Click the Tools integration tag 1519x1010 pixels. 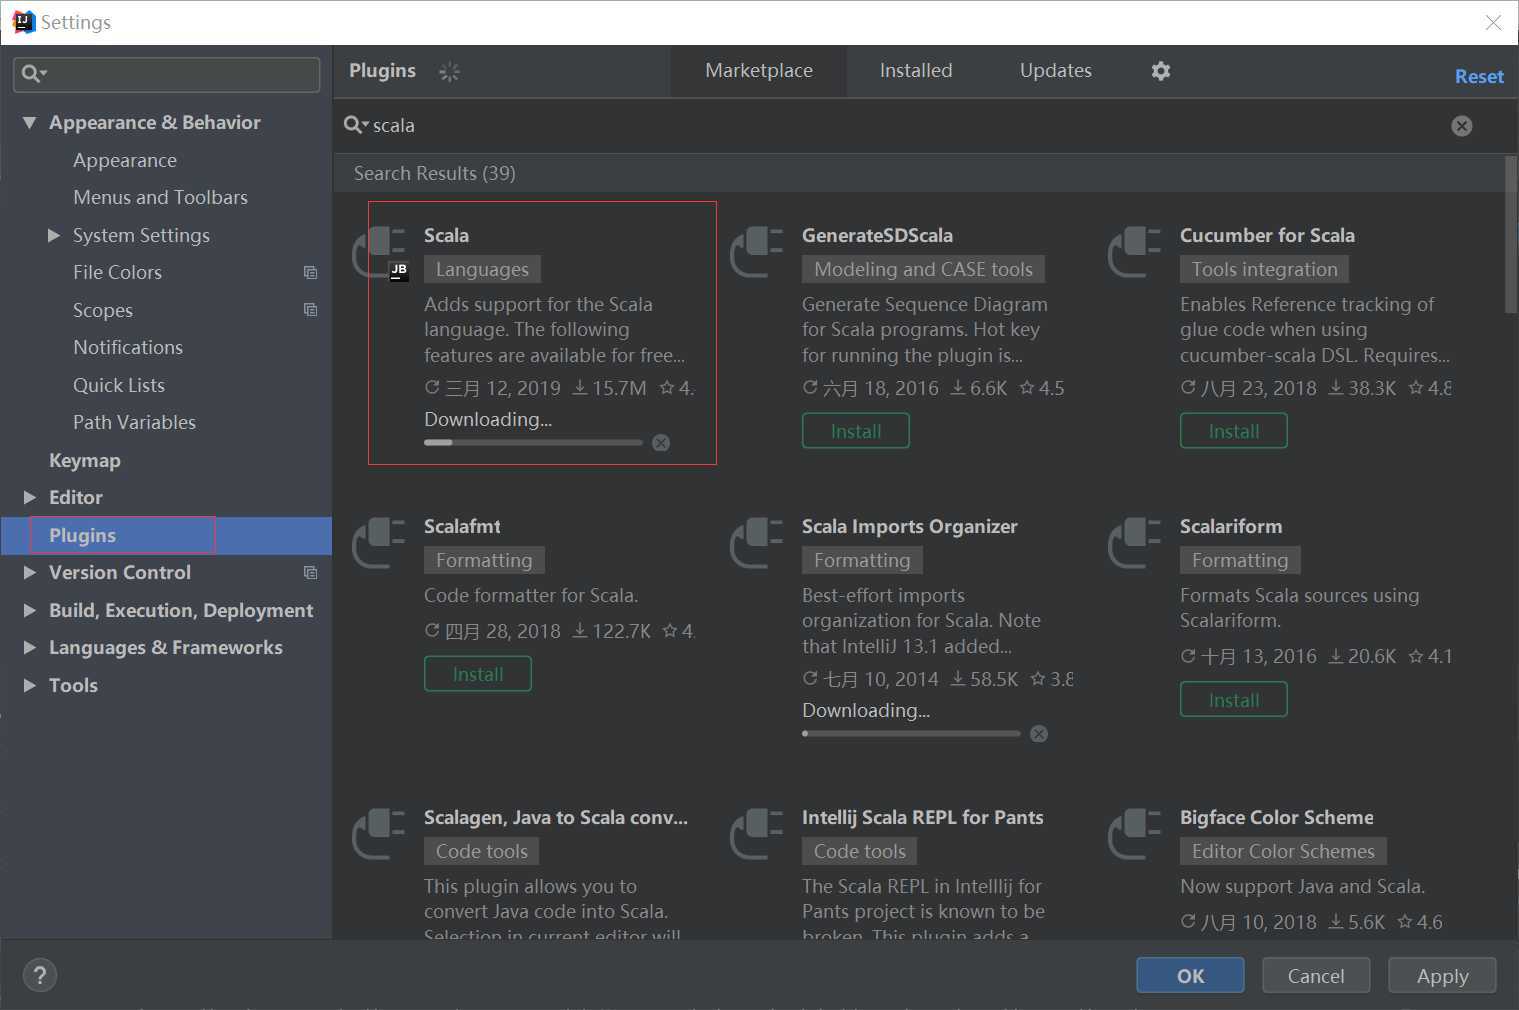click(x=1264, y=269)
